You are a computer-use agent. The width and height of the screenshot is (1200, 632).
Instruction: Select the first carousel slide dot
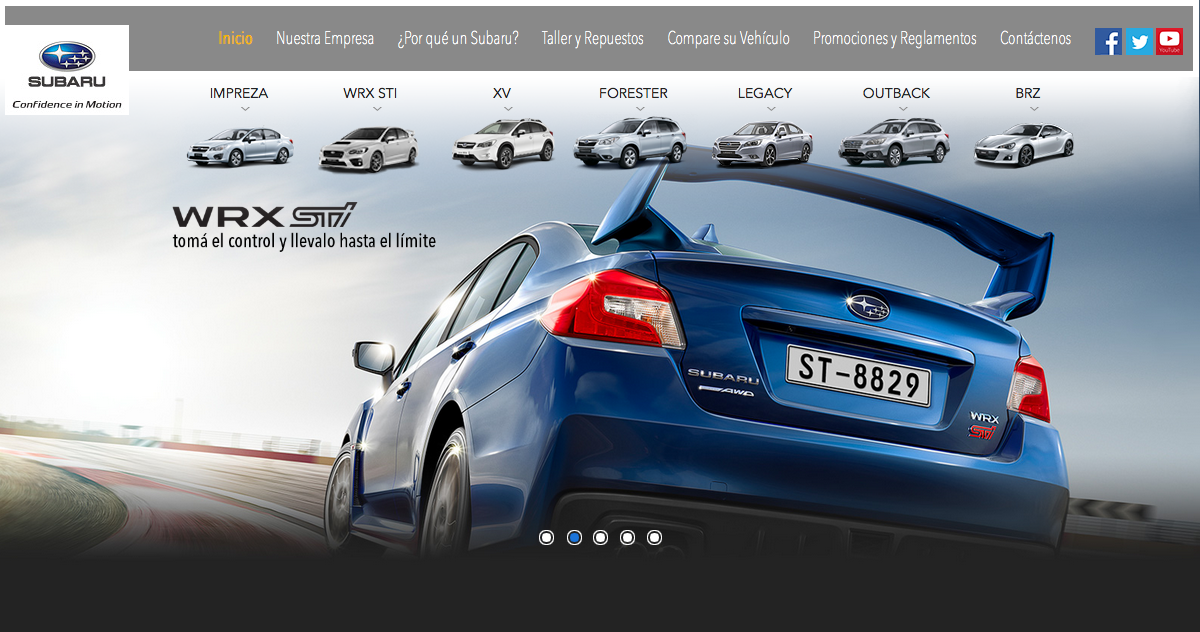click(x=547, y=538)
